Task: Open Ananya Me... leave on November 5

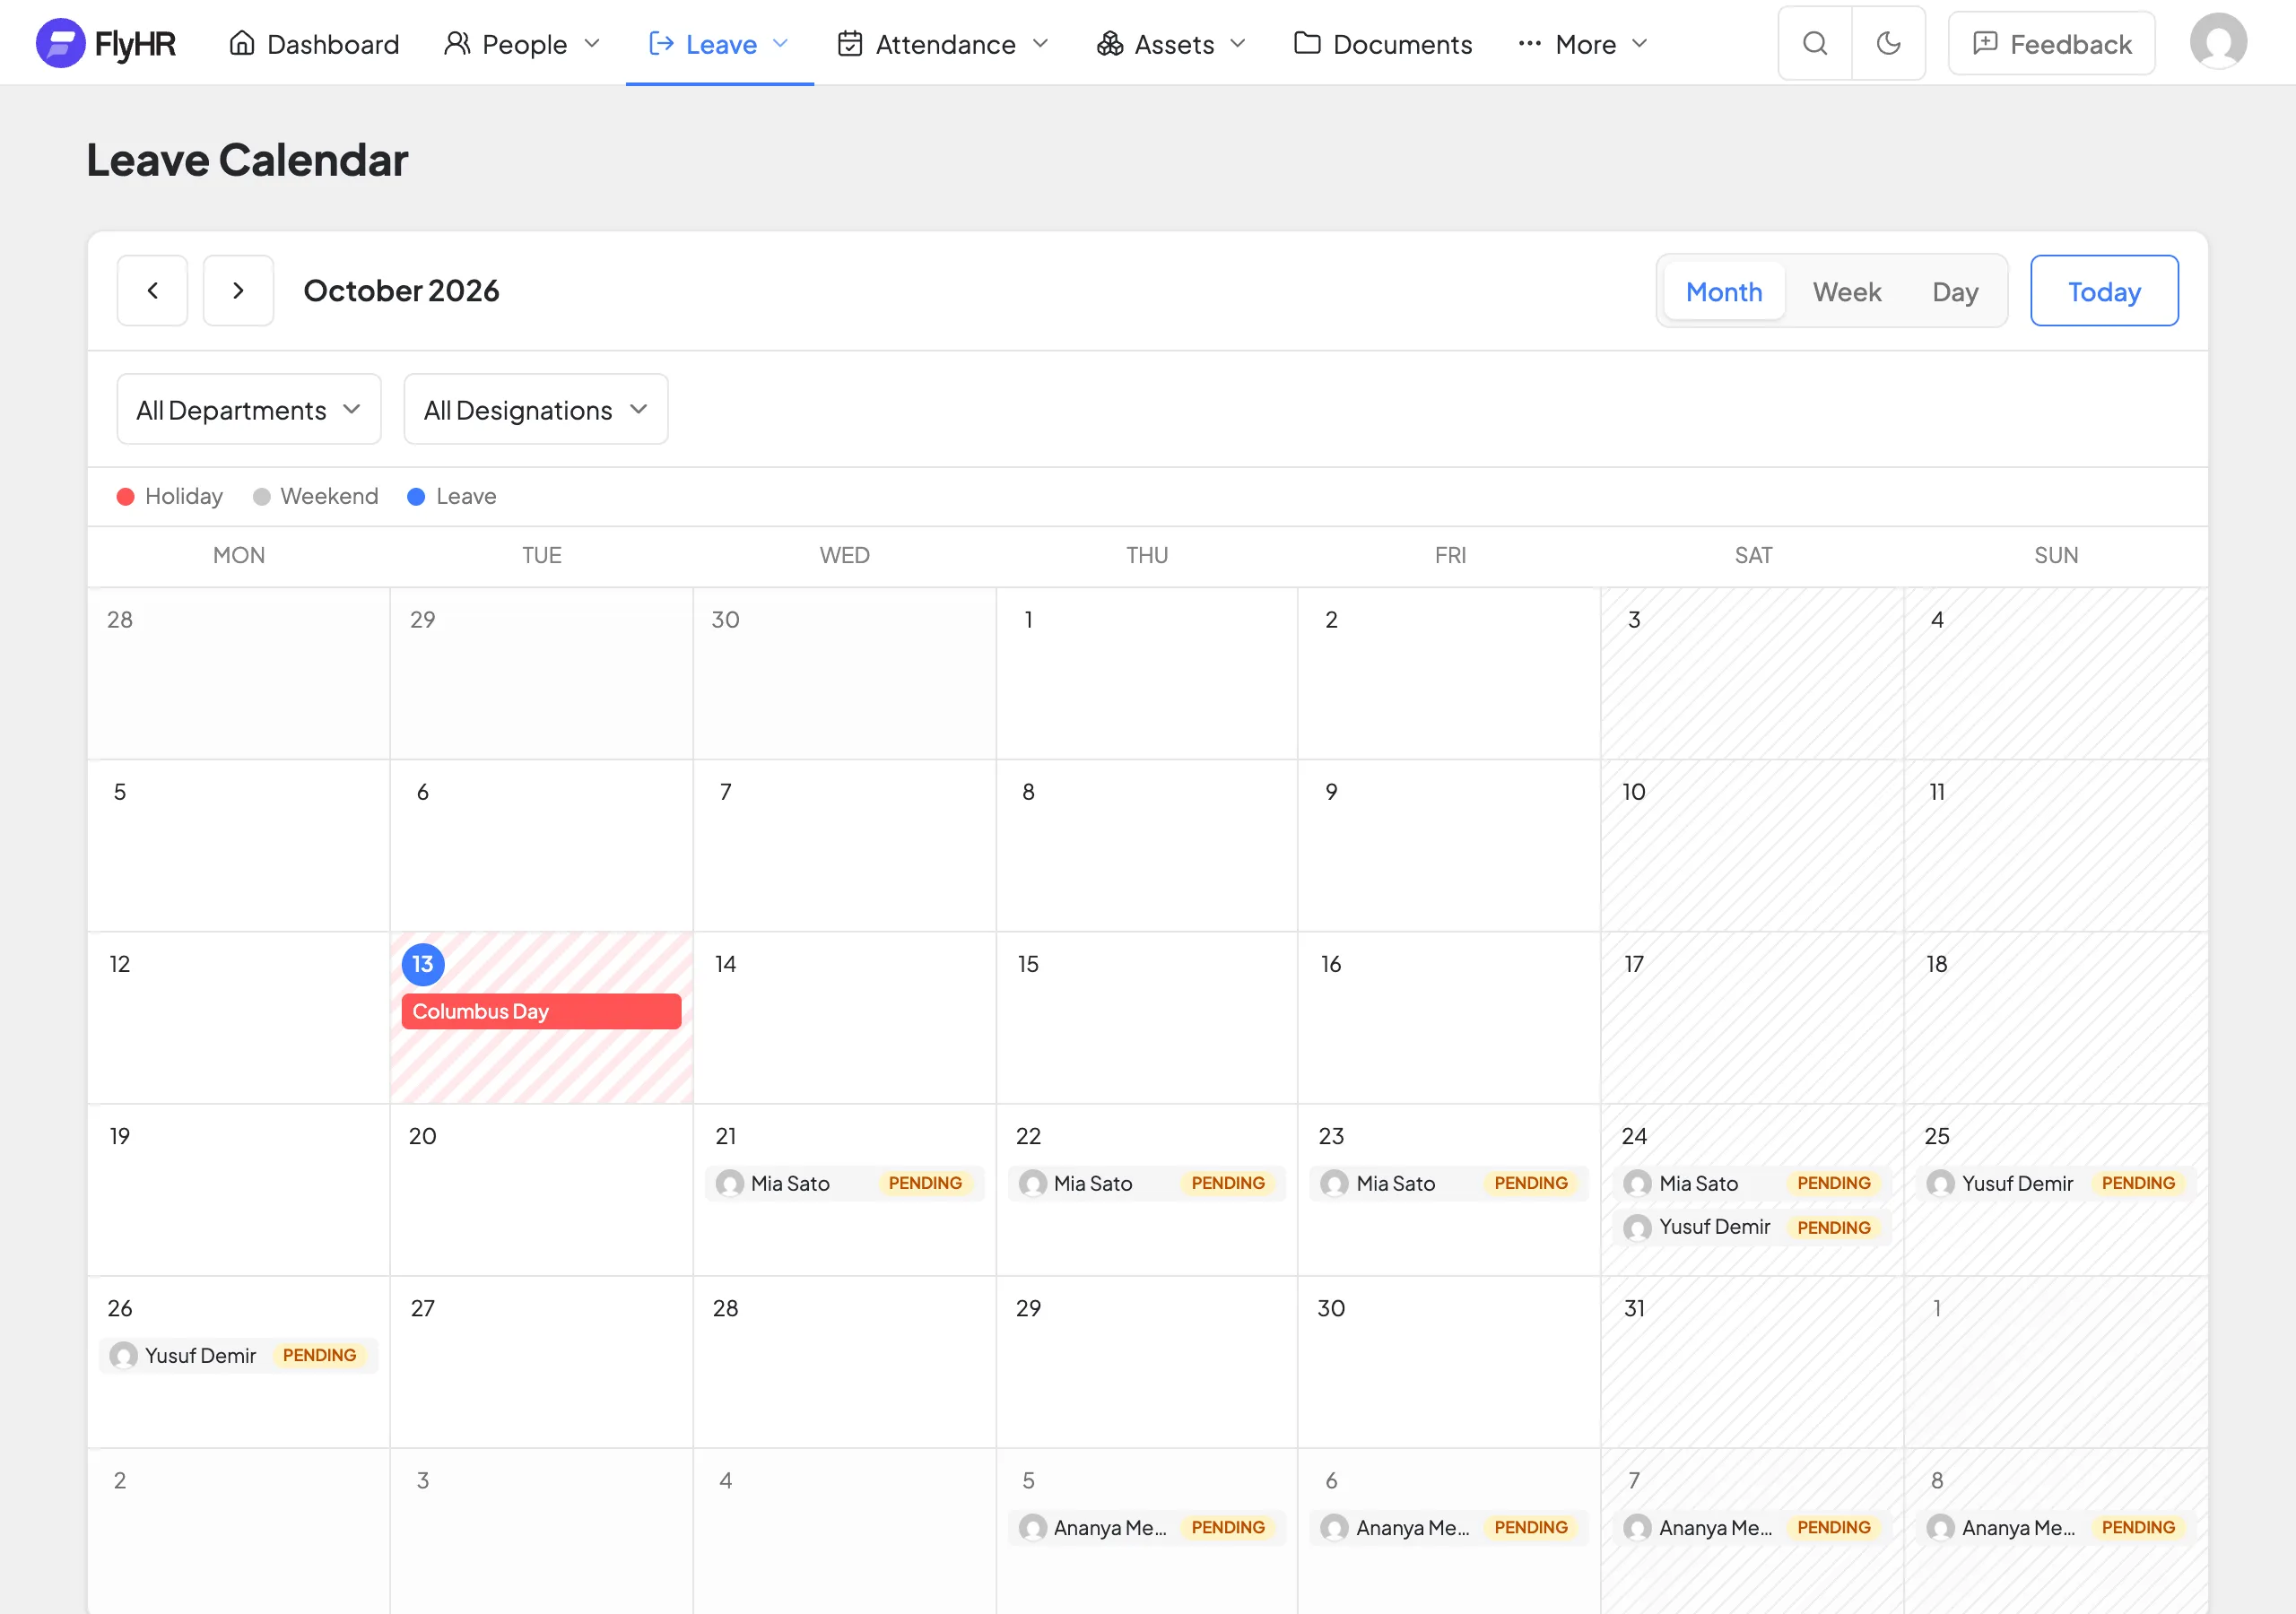Action: point(1147,1527)
